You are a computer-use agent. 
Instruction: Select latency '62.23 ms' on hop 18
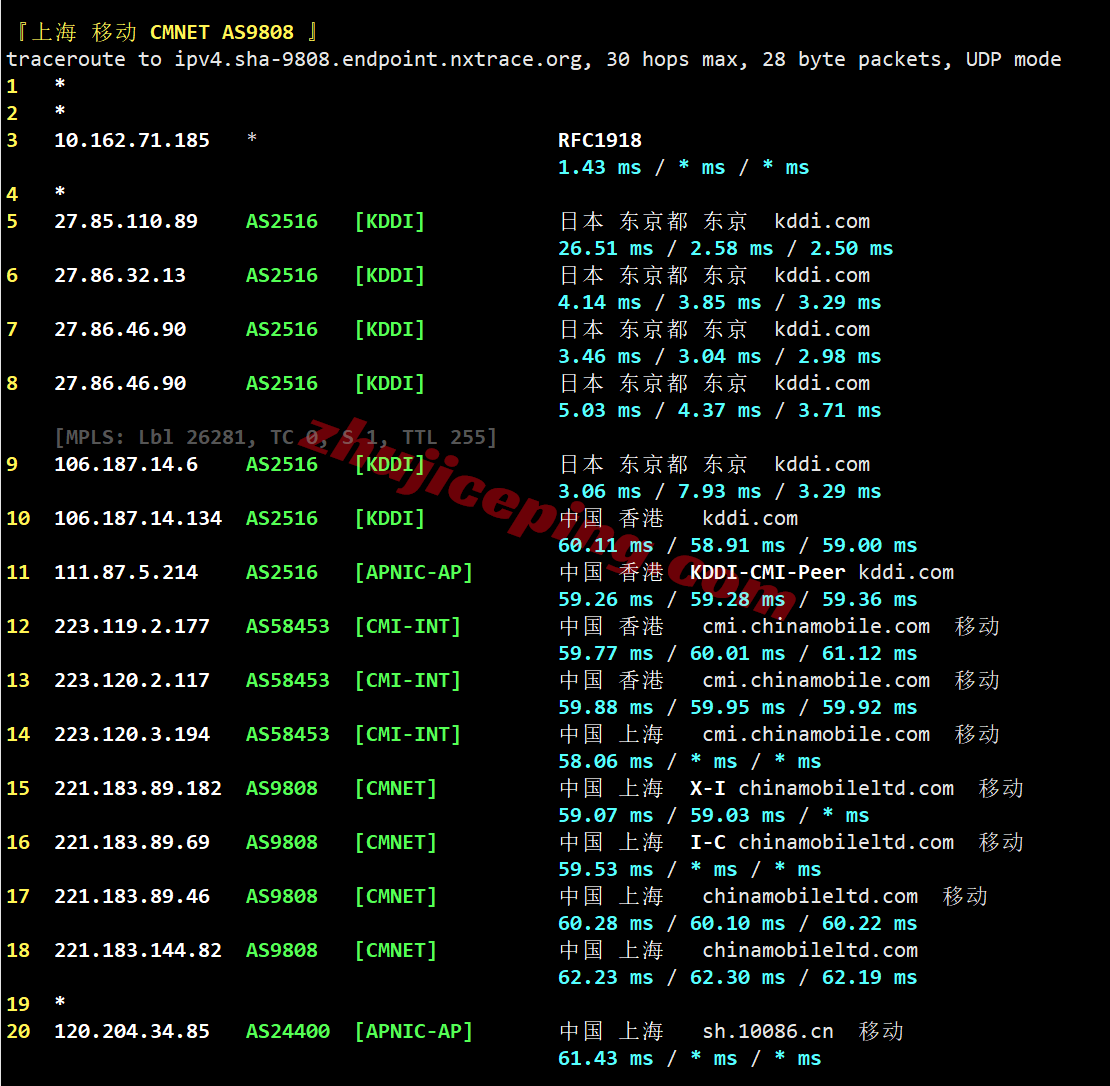tap(605, 977)
